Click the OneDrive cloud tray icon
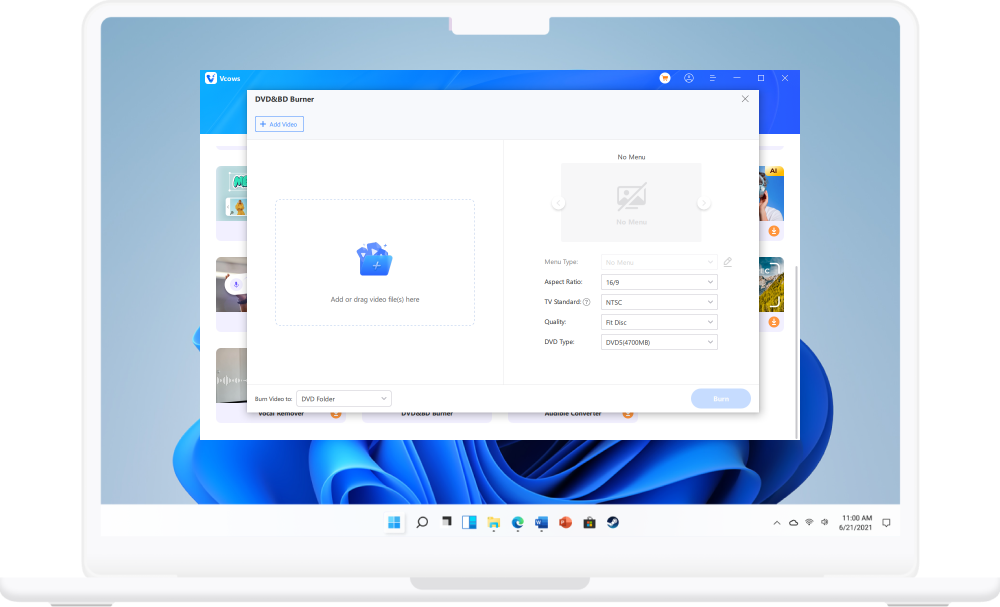This screenshot has width=1000, height=607. point(793,523)
